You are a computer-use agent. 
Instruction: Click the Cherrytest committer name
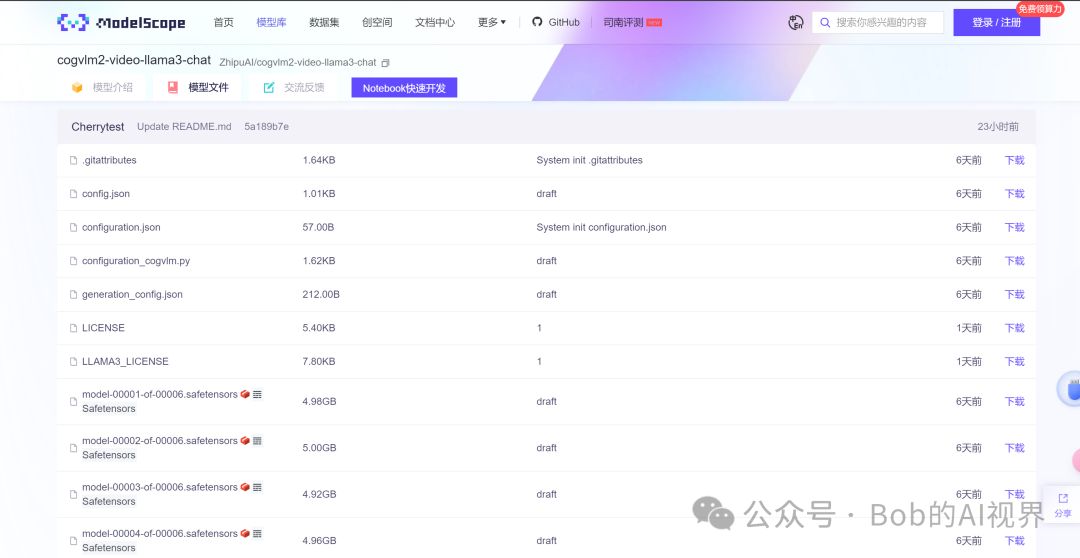[x=98, y=127]
